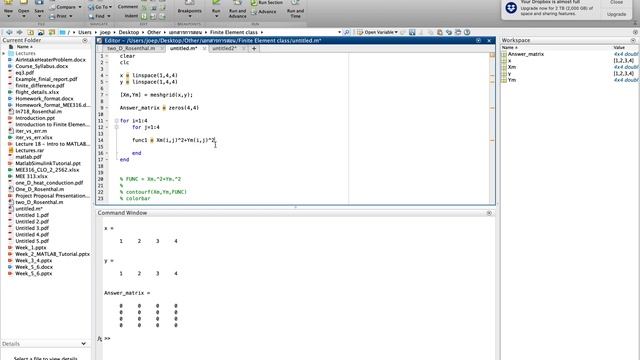Open Workspace panel actions menu
This screenshot has width=640, height=360.
(x=633, y=40)
